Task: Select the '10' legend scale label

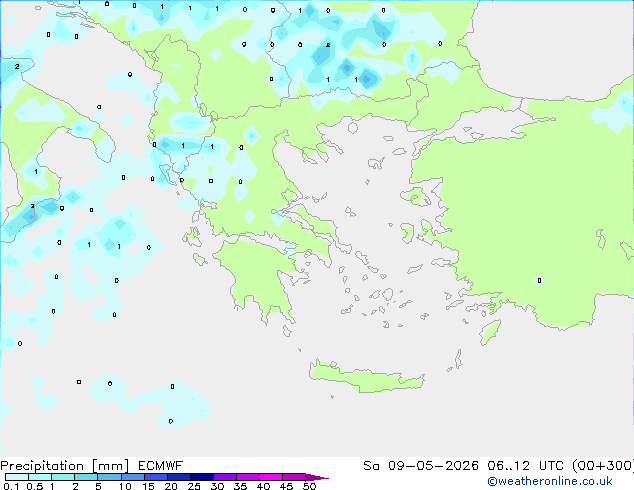Action: (x=125, y=486)
